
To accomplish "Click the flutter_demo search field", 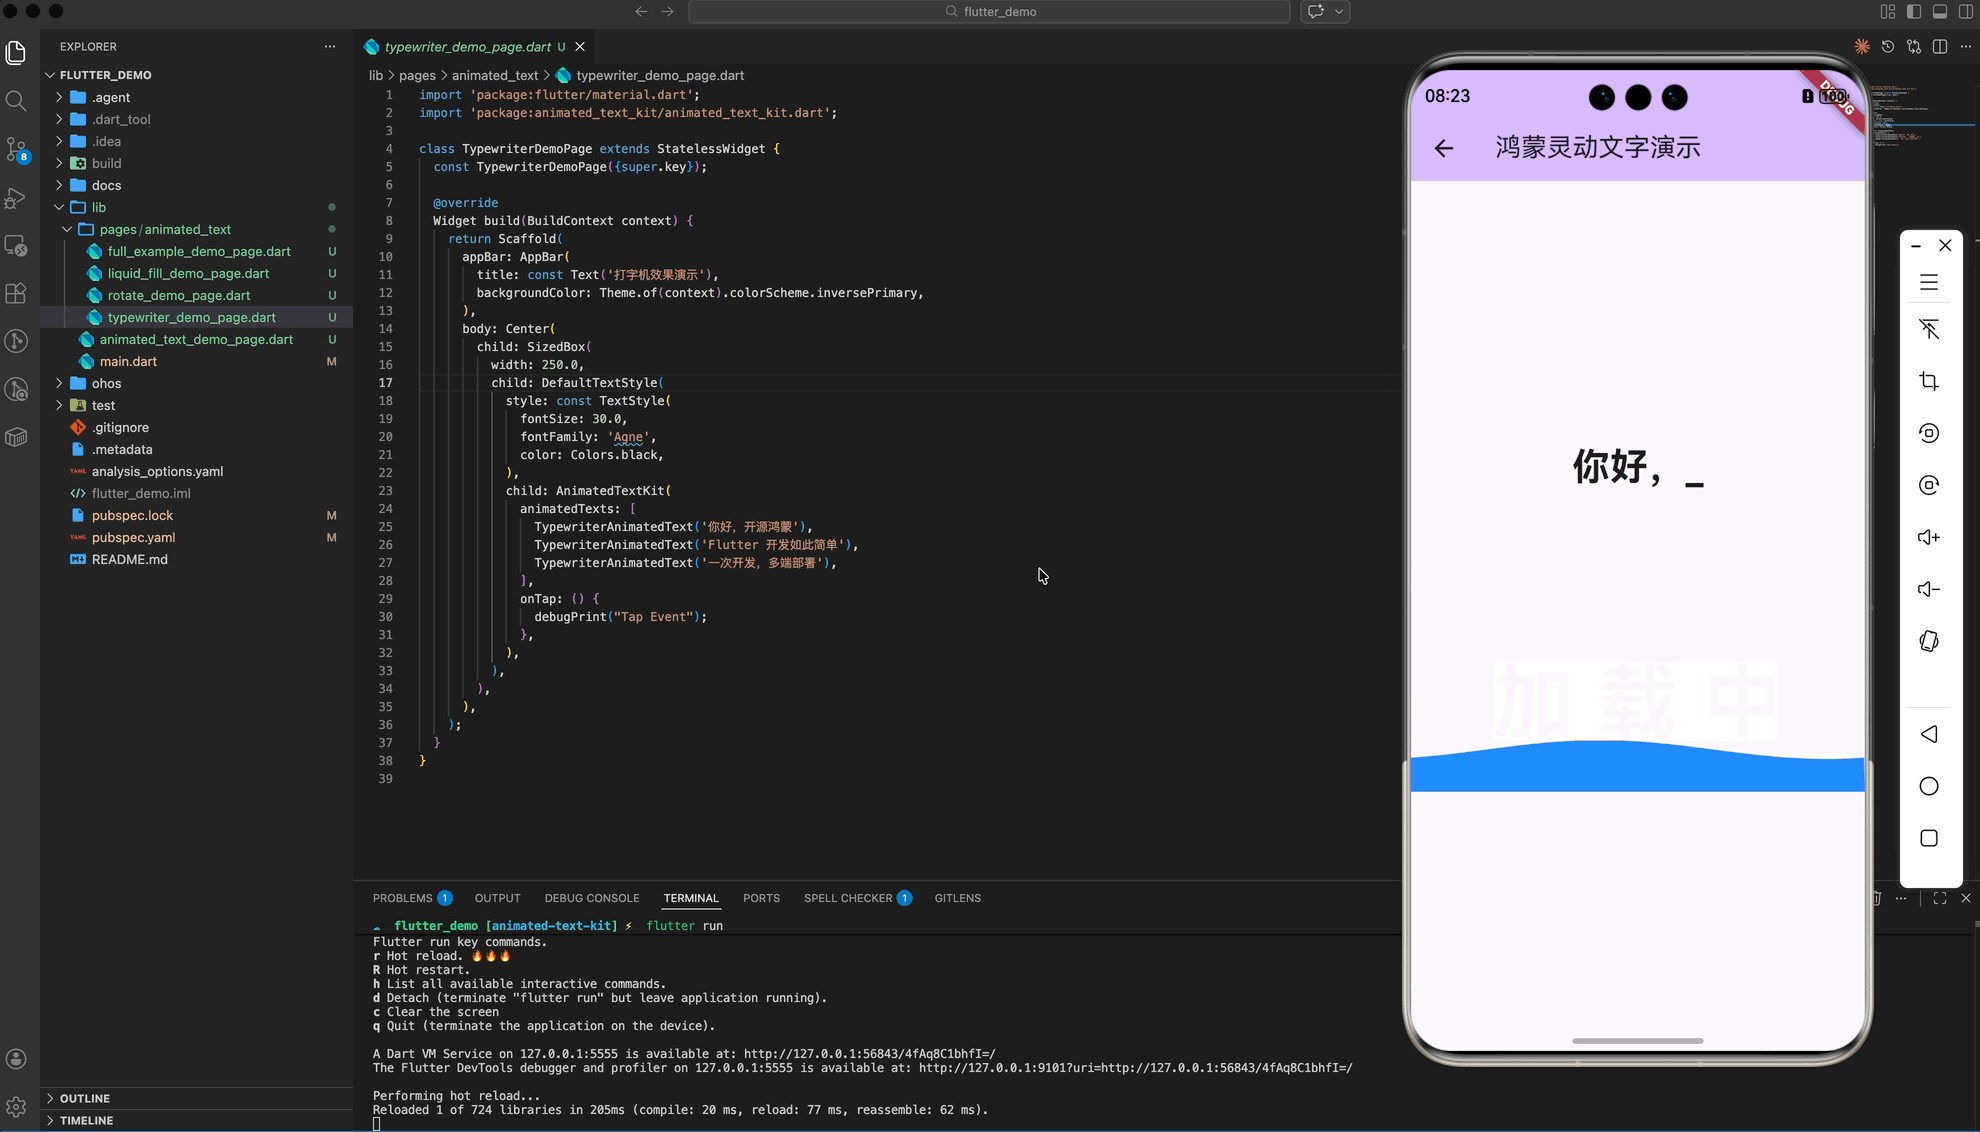I will click(x=989, y=12).
